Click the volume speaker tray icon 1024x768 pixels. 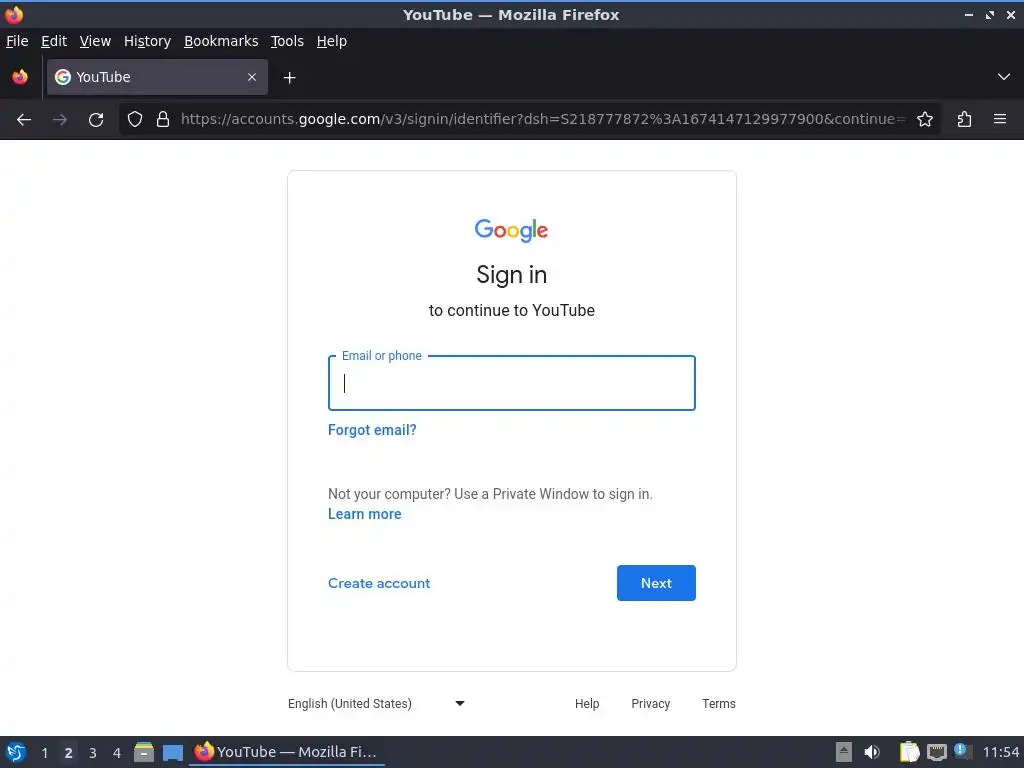coord(872,752)
